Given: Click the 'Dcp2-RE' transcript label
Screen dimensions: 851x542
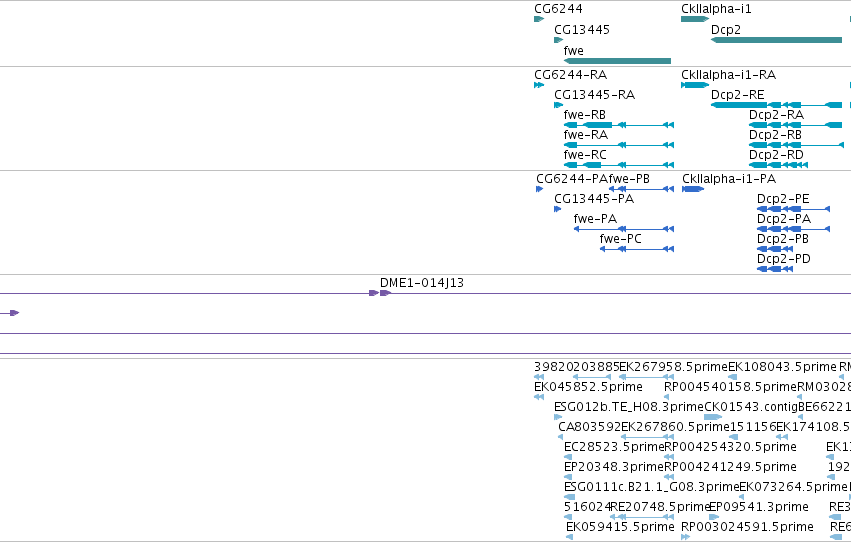Looking at the screenshot, I should [x=738, y=95].
